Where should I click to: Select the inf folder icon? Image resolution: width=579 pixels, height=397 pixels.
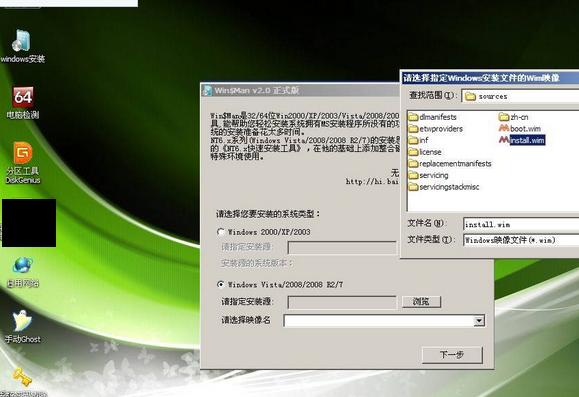[x=413, y=140]
